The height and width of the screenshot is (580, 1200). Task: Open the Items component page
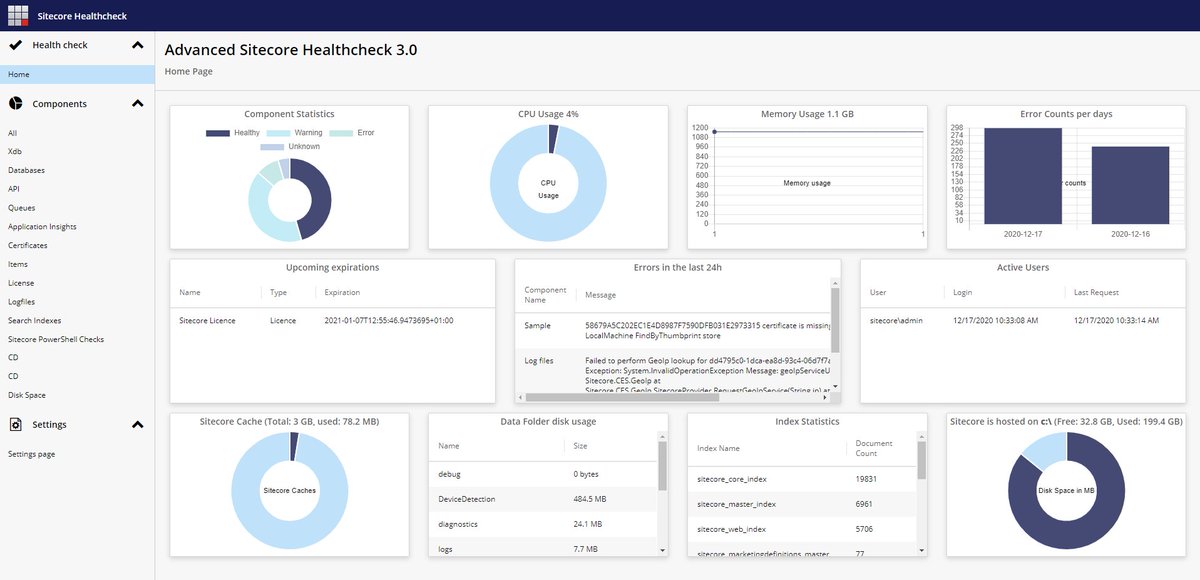pyautogui.click(x=18, y=264)
